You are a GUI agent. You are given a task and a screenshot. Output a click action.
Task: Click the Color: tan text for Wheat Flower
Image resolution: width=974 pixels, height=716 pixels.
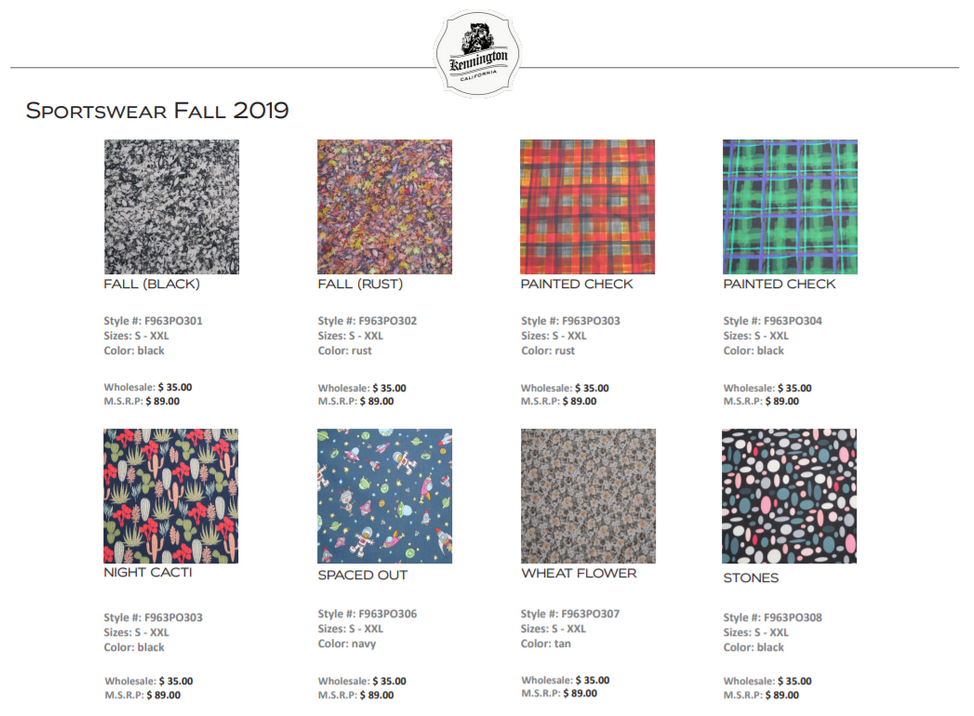coord(545,644)
